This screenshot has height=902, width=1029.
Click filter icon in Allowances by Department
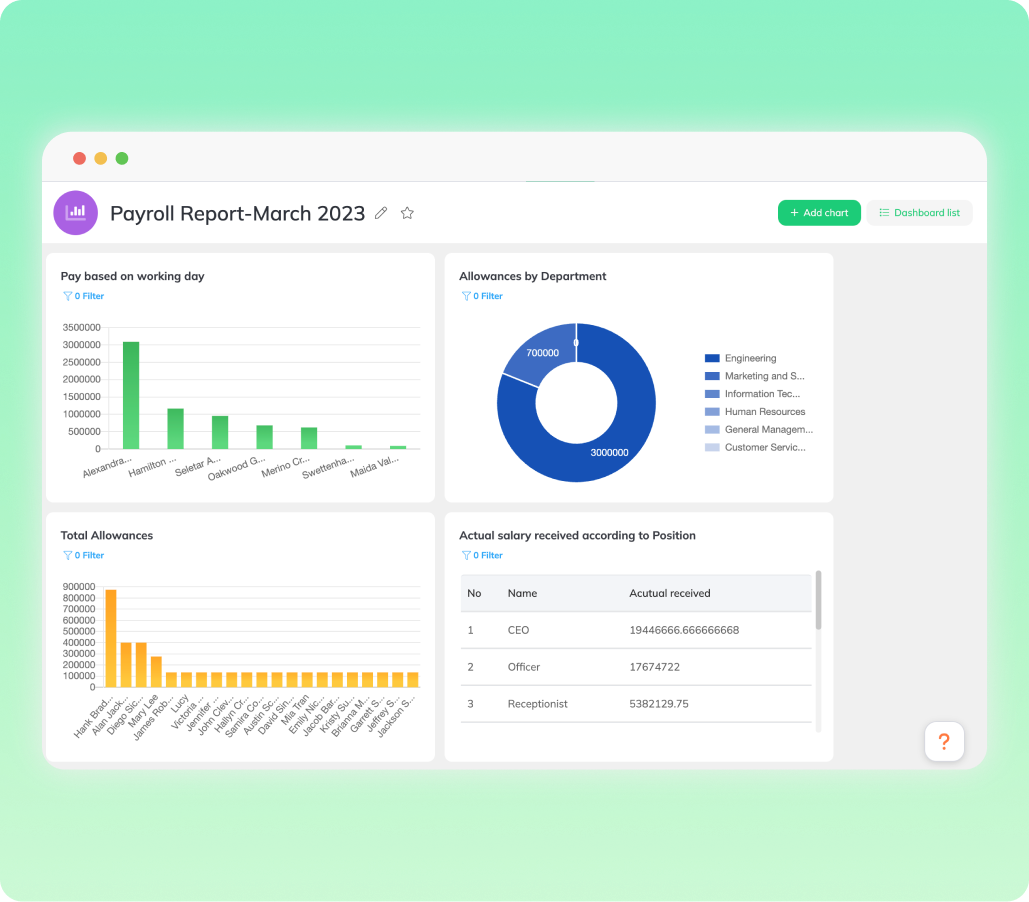click(466, 296)
